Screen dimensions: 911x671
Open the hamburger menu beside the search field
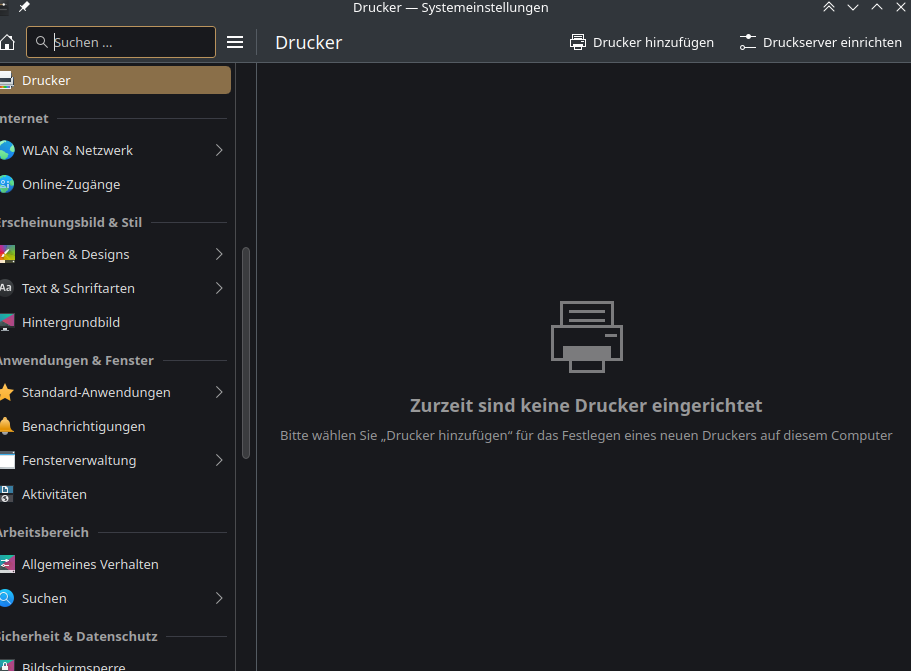click(234, 42)
